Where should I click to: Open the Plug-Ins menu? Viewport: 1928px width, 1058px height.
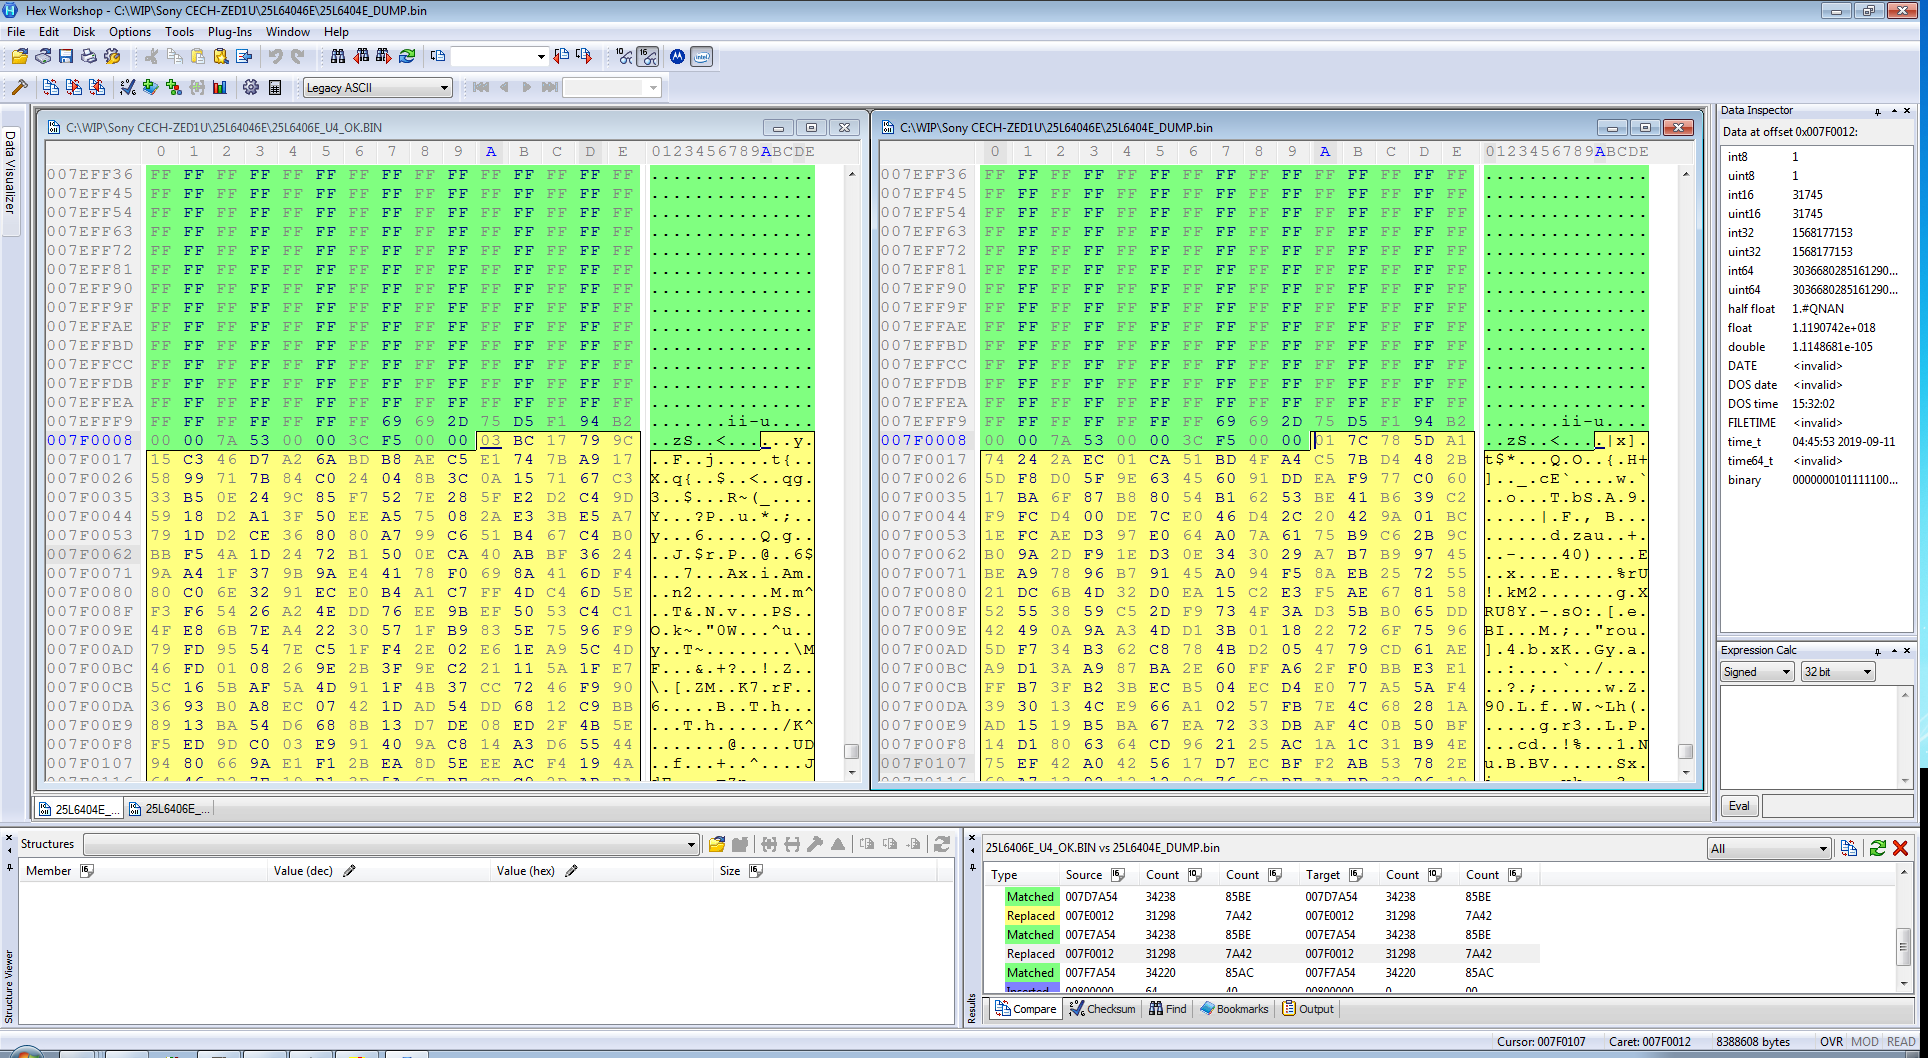230,32
